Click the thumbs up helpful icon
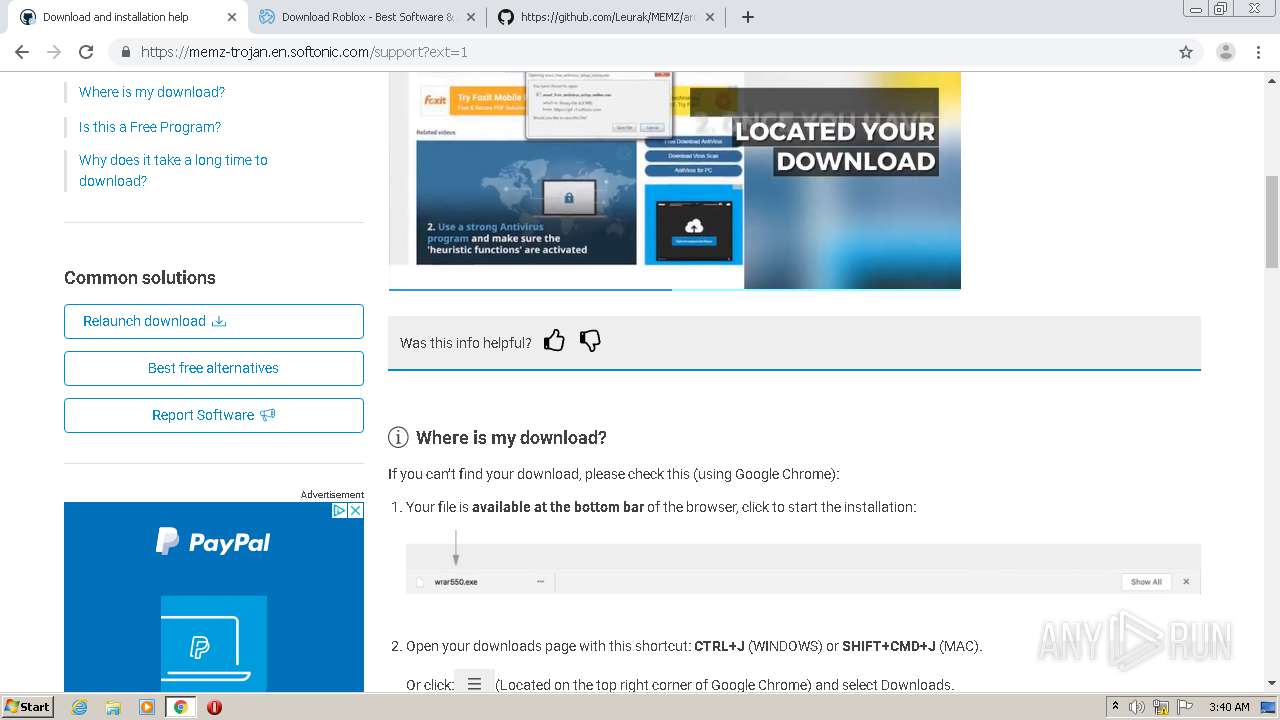The image size is (1280, 720). click(x=554, y=341)
